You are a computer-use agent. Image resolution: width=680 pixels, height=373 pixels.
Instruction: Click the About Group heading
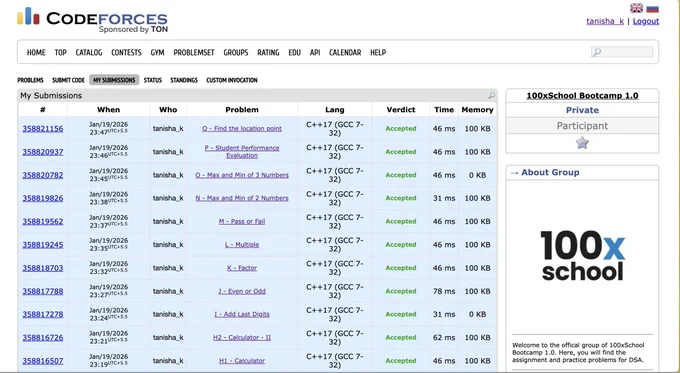coord(550,172)
